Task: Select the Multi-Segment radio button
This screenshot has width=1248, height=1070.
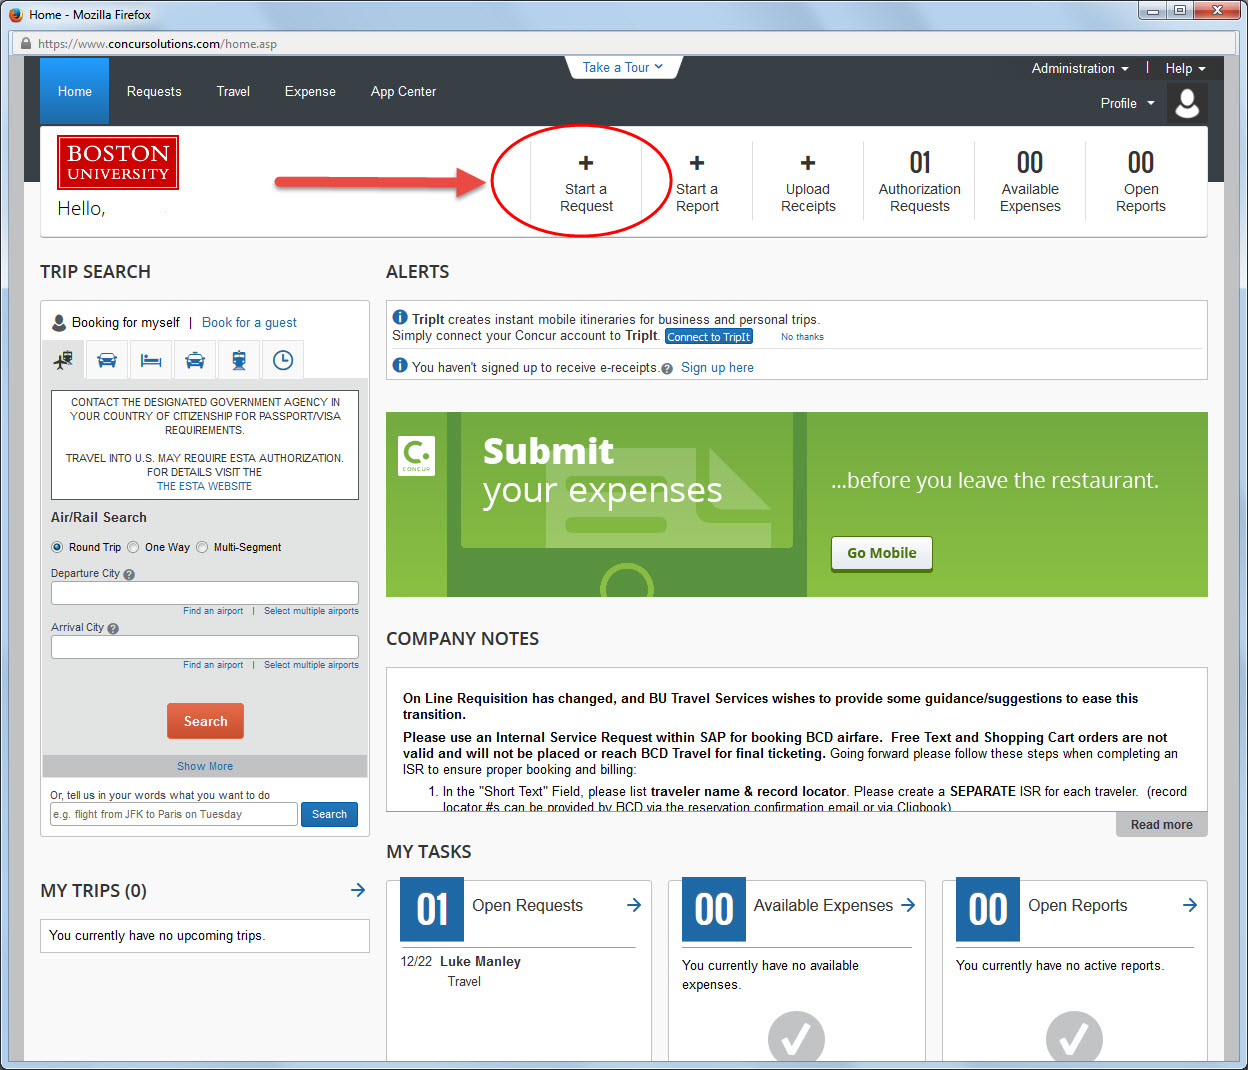Action: pyautogui.click(x=202, y=547)
